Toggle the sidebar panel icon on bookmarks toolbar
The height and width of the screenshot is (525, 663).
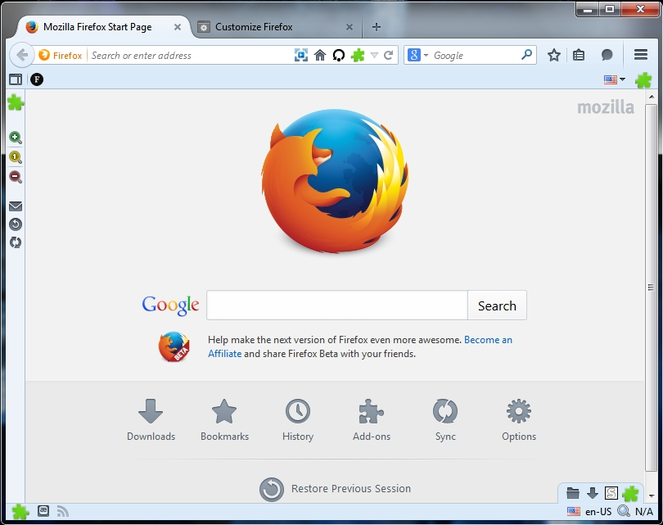coord(16,79)
